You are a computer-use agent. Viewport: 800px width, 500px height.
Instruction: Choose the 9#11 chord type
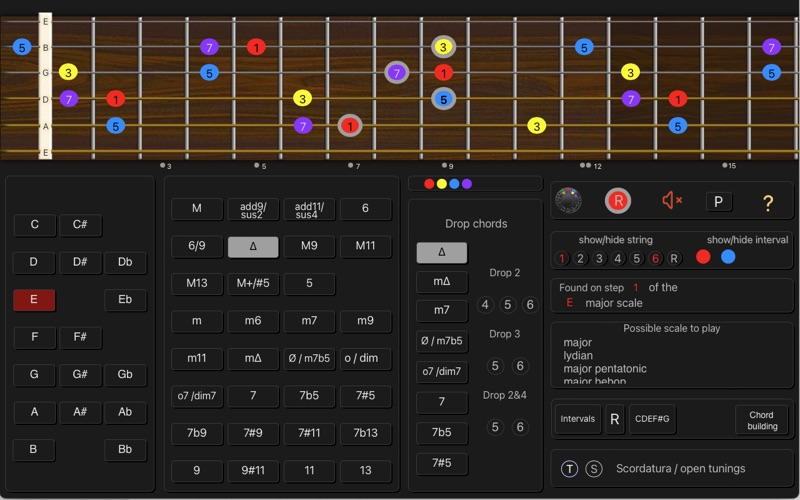coord(253,470)
